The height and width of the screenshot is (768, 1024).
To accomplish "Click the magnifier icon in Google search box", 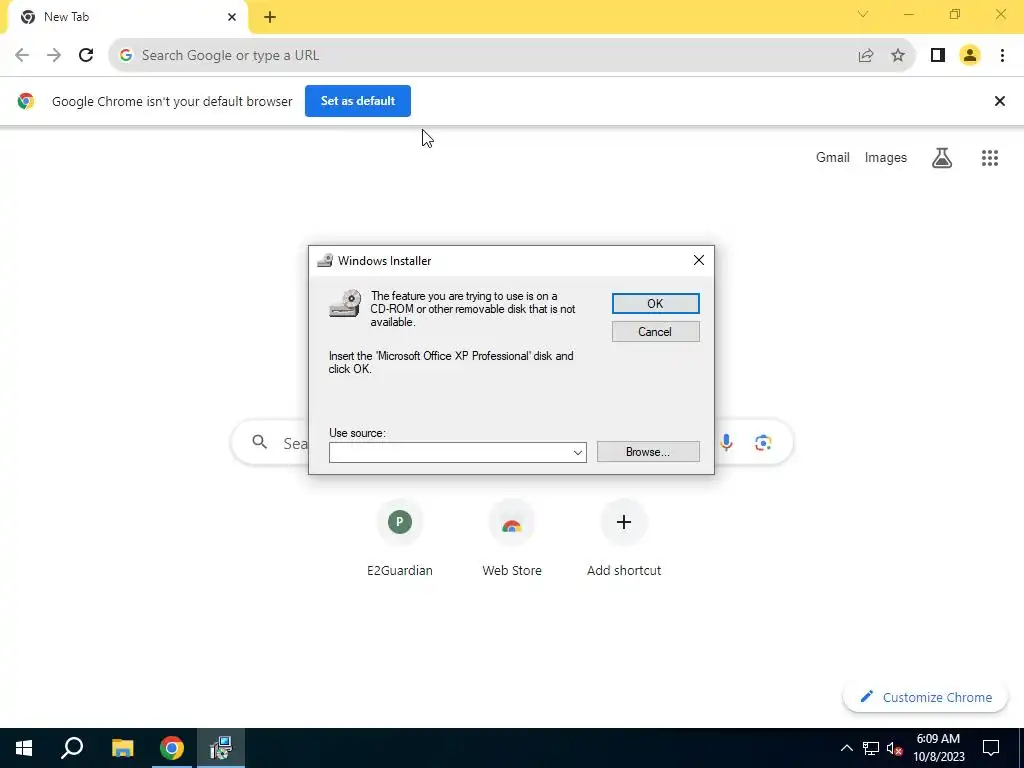I will [x=259, y=443].
